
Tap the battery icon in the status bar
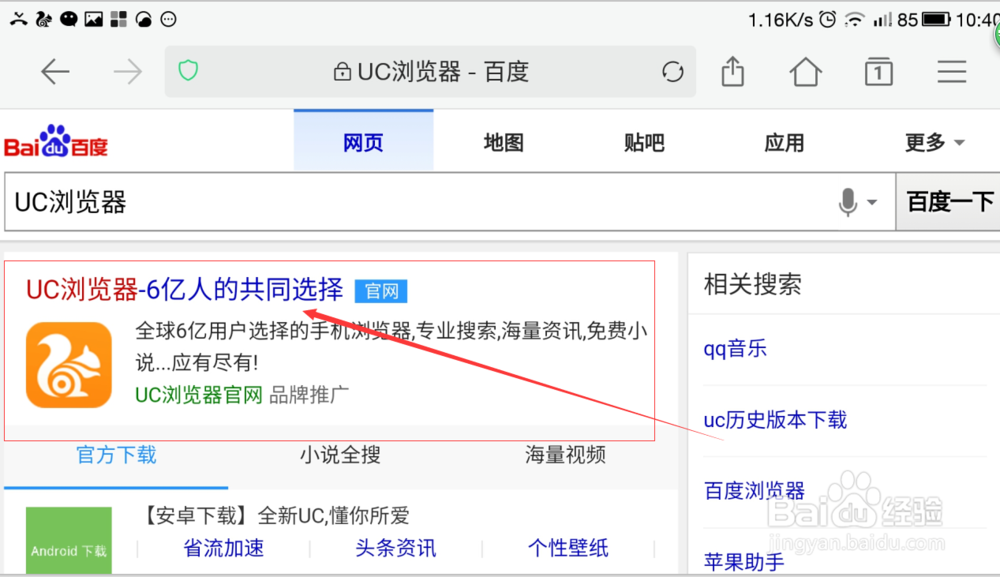[936, 20]
